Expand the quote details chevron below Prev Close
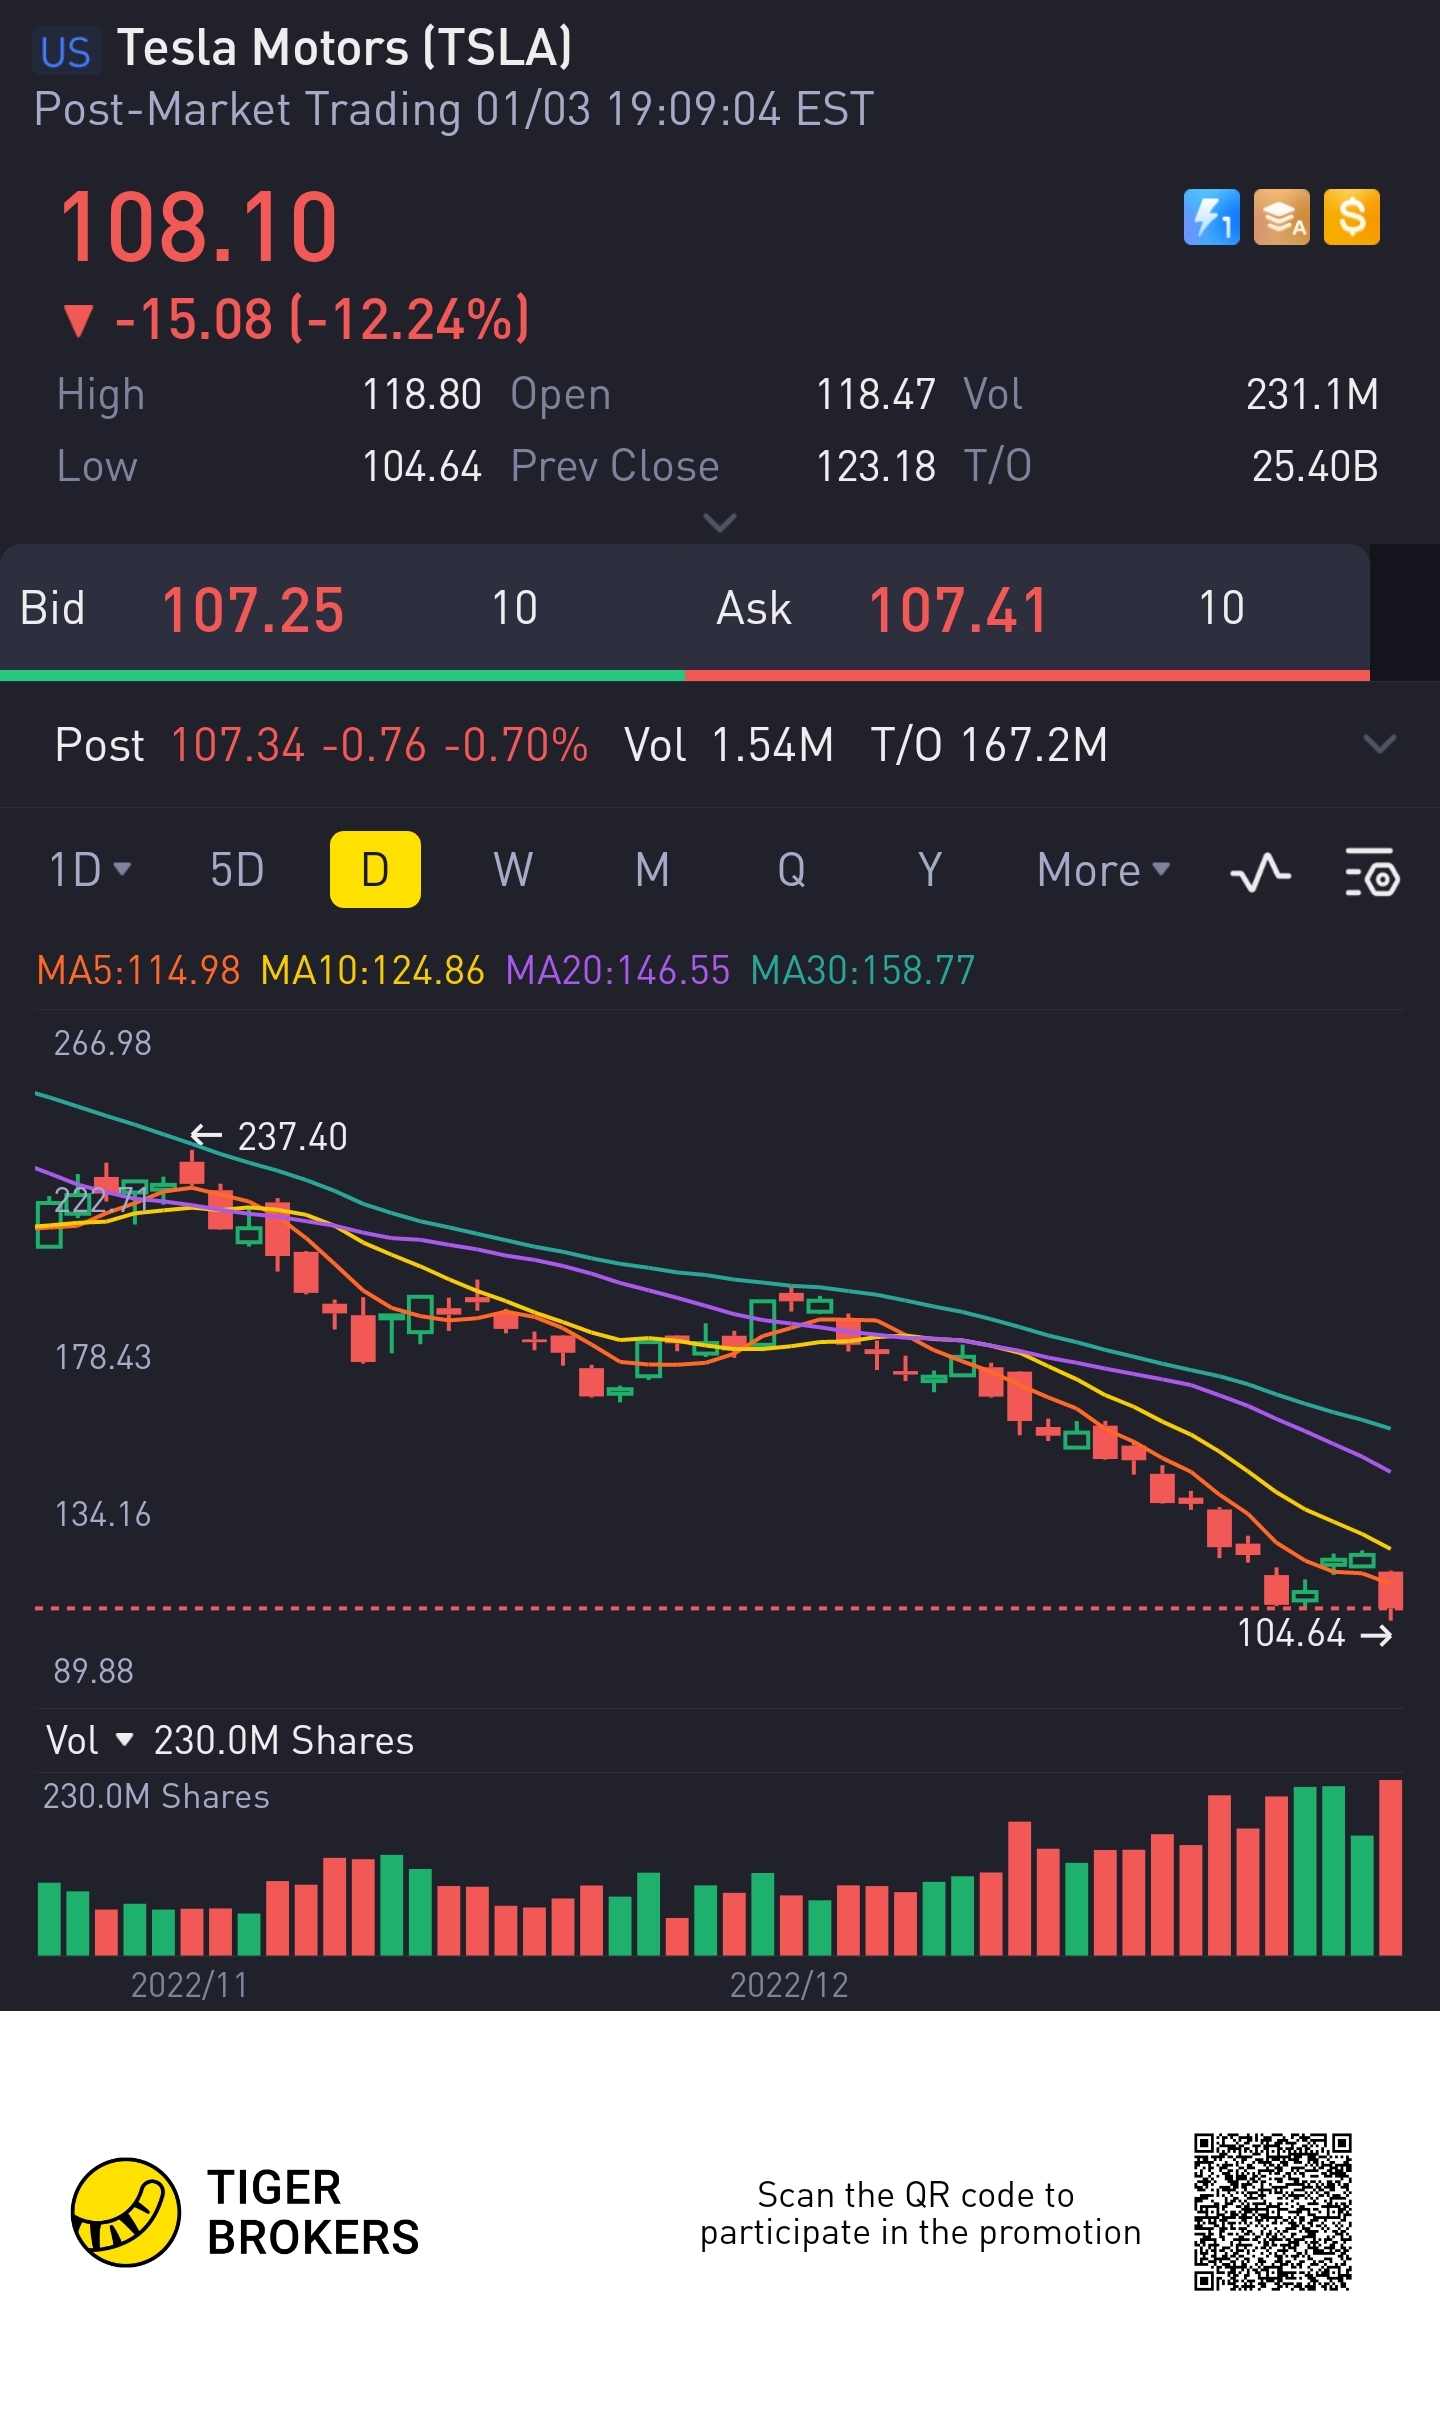The image size is (1440, 2414). tap(720, 522)
